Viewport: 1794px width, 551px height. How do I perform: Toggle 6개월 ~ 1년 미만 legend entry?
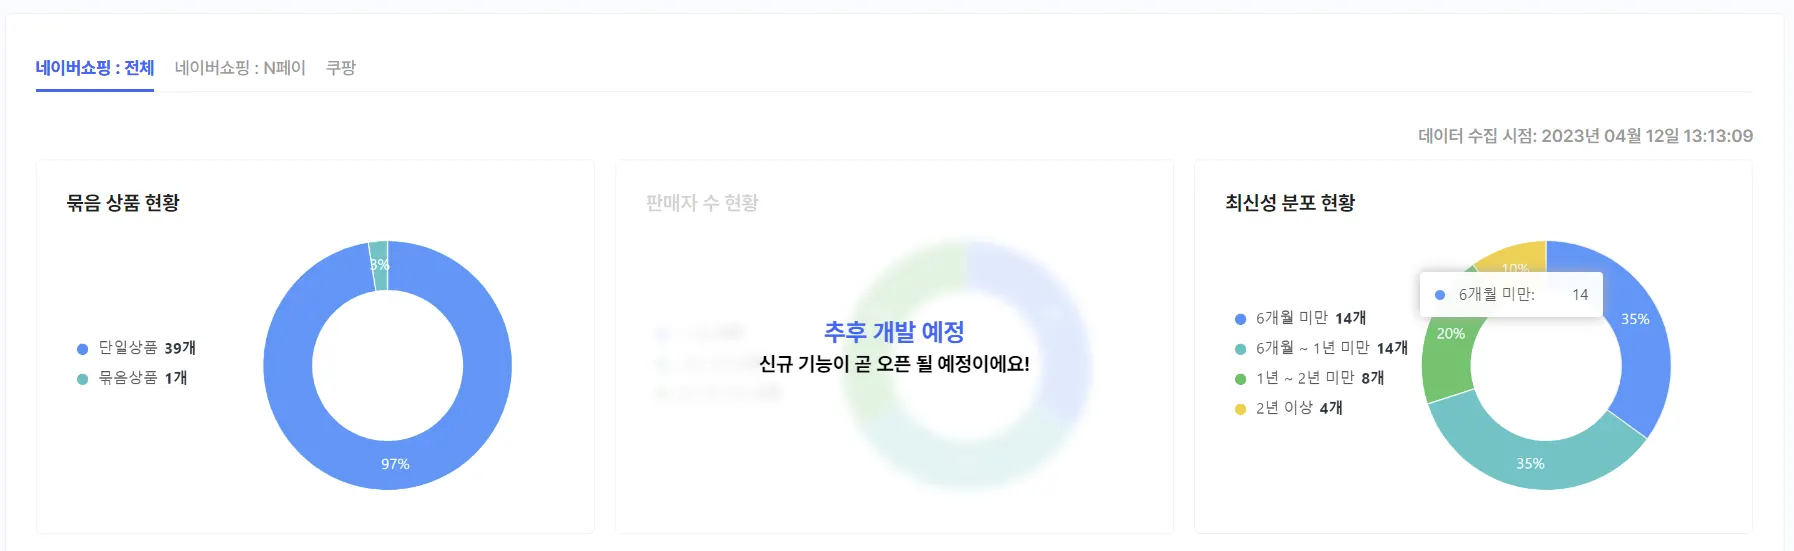click(1322, 348)
